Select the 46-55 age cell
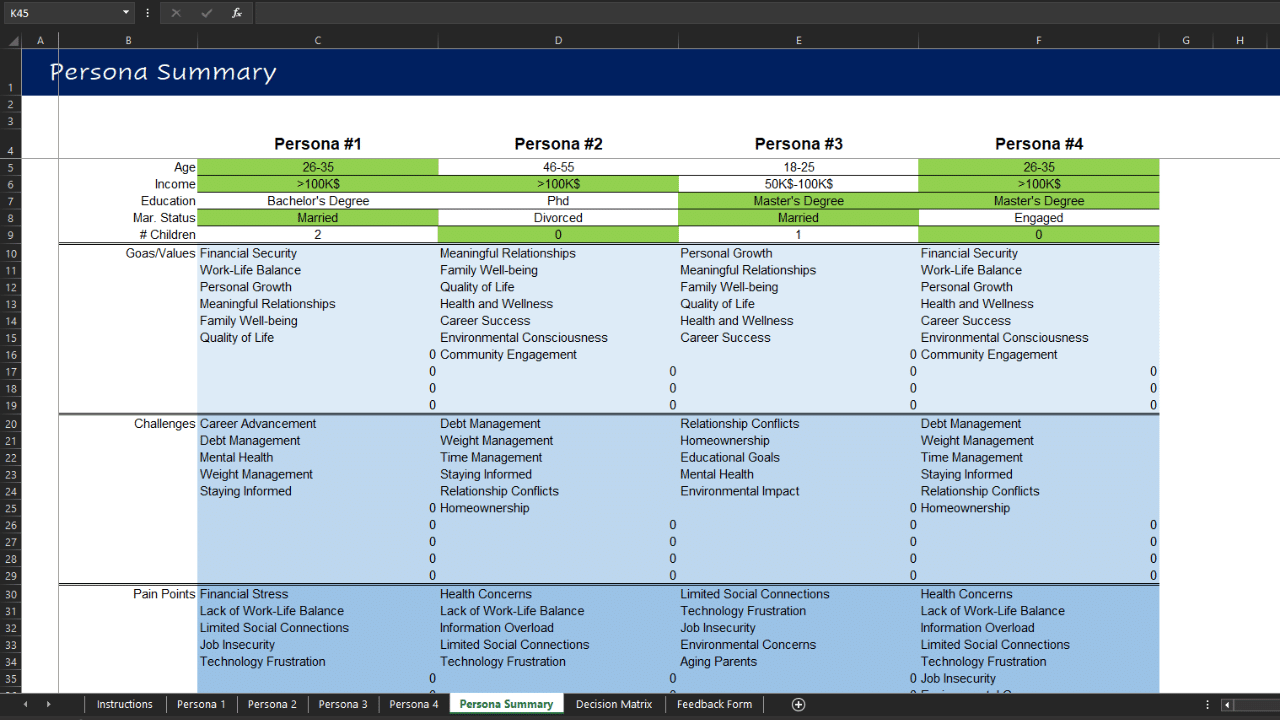Screen dimensions: 1280x720 coord(558,167)
